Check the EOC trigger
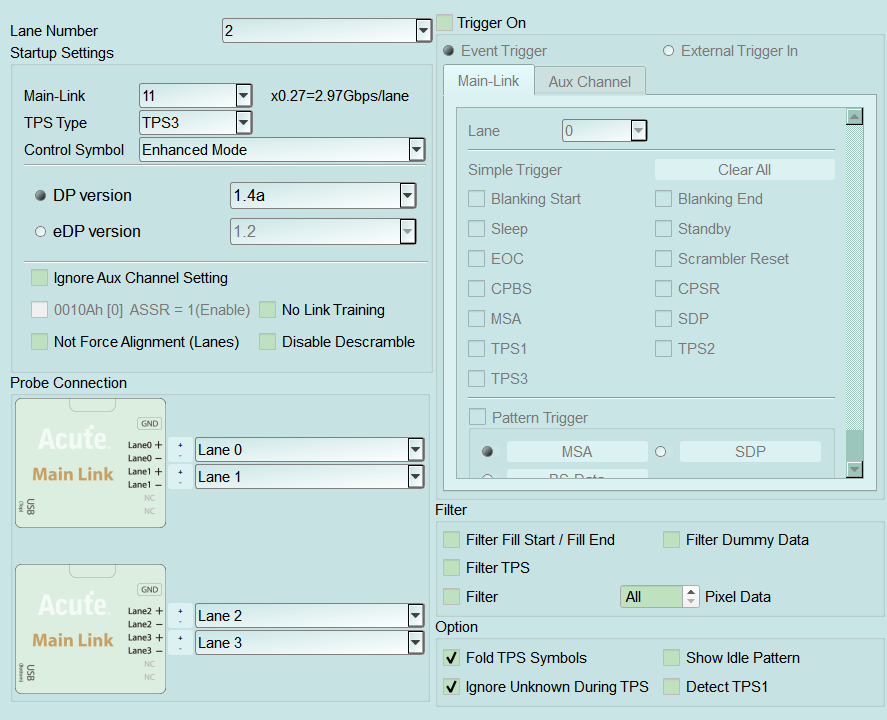 (477, 259)
